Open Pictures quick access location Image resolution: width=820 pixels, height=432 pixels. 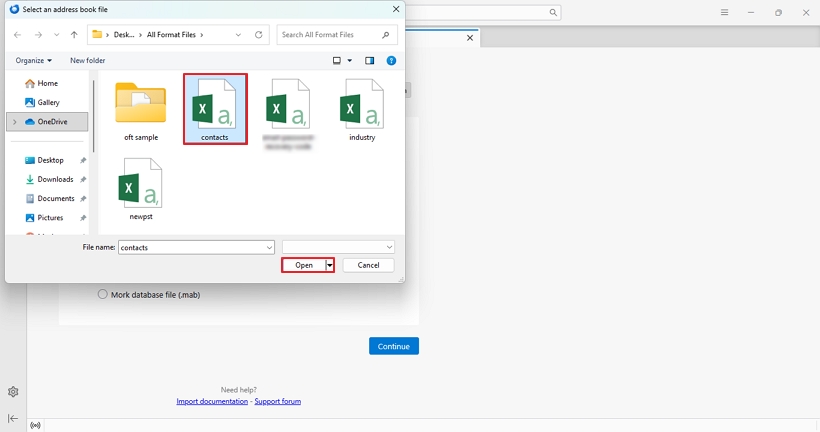[44, 218]
